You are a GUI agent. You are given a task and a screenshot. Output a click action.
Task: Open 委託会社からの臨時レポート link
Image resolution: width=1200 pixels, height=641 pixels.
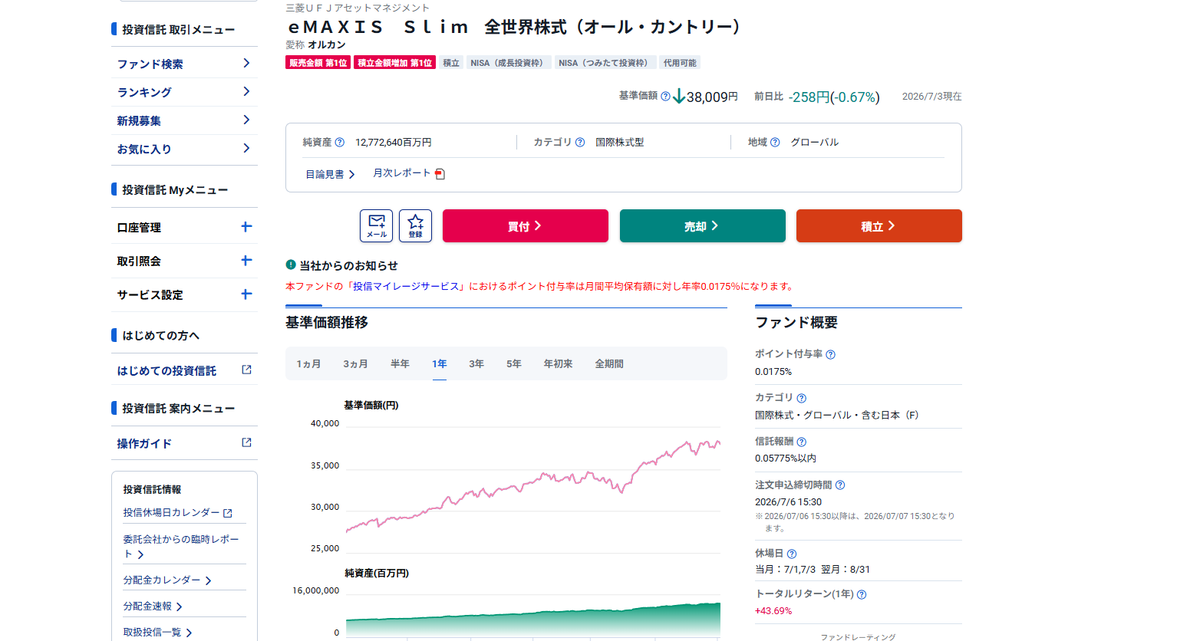pyautogui.click(x=181, y=546)
